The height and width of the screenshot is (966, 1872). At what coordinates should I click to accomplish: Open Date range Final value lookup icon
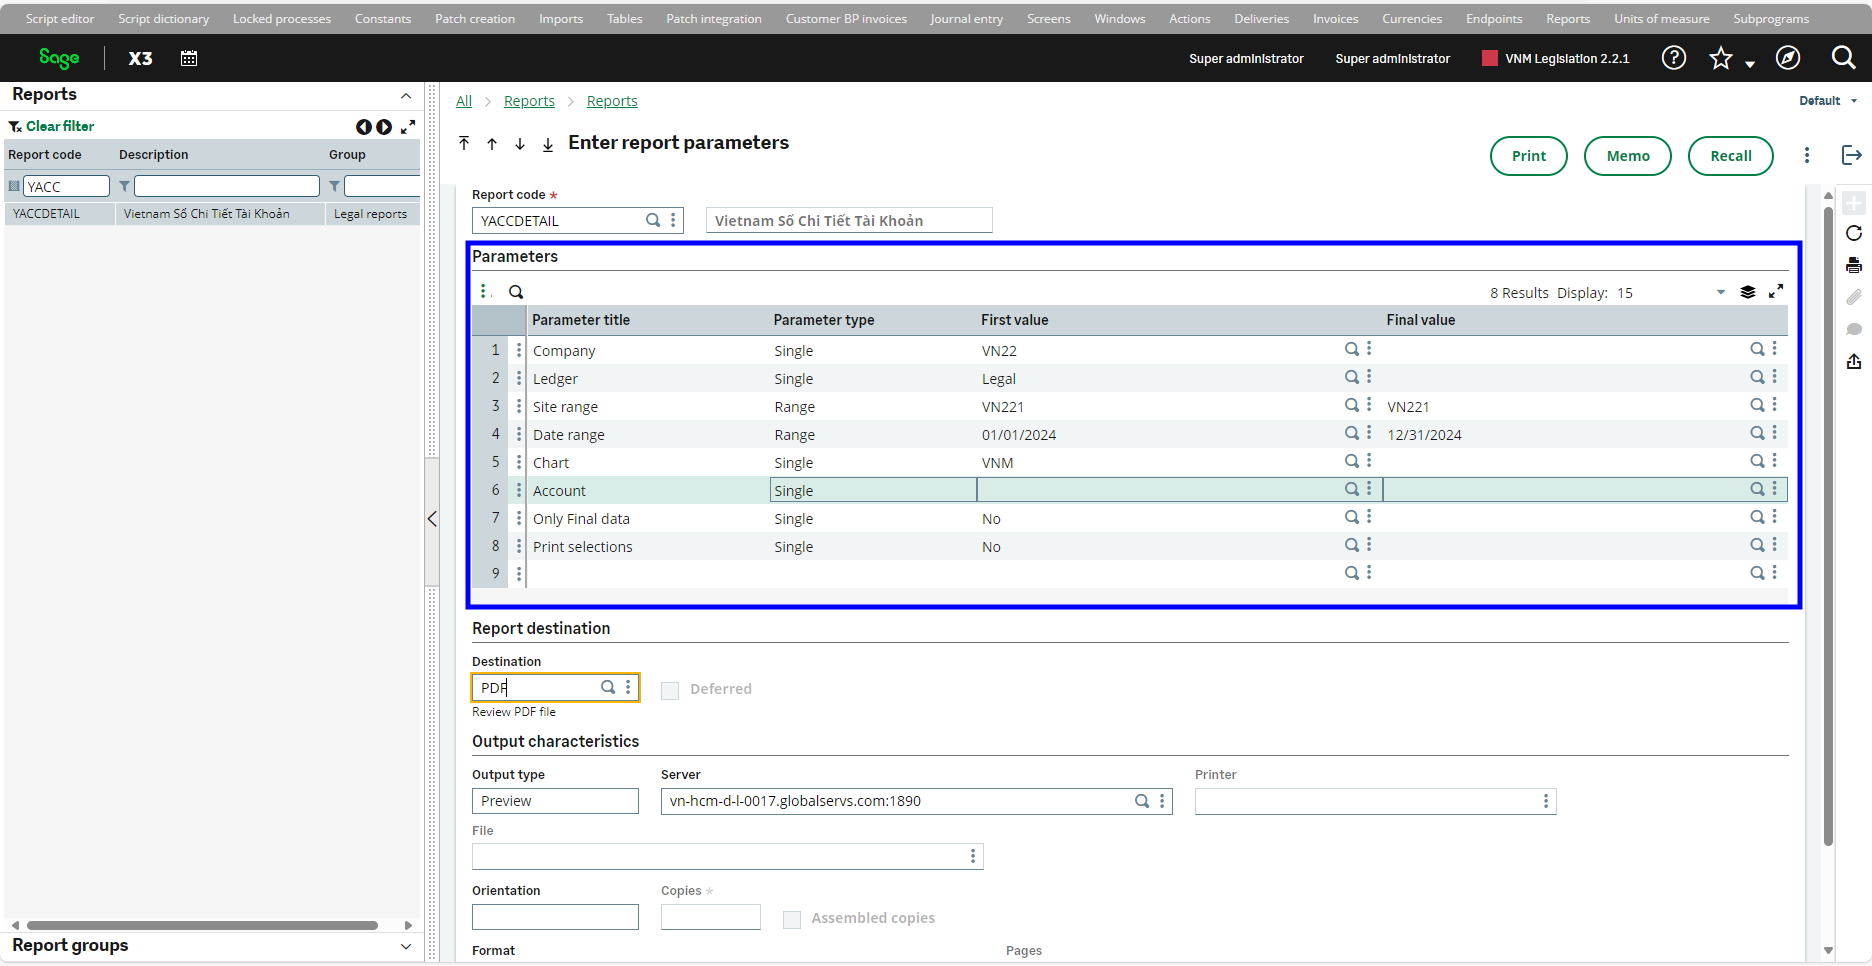1757,433
